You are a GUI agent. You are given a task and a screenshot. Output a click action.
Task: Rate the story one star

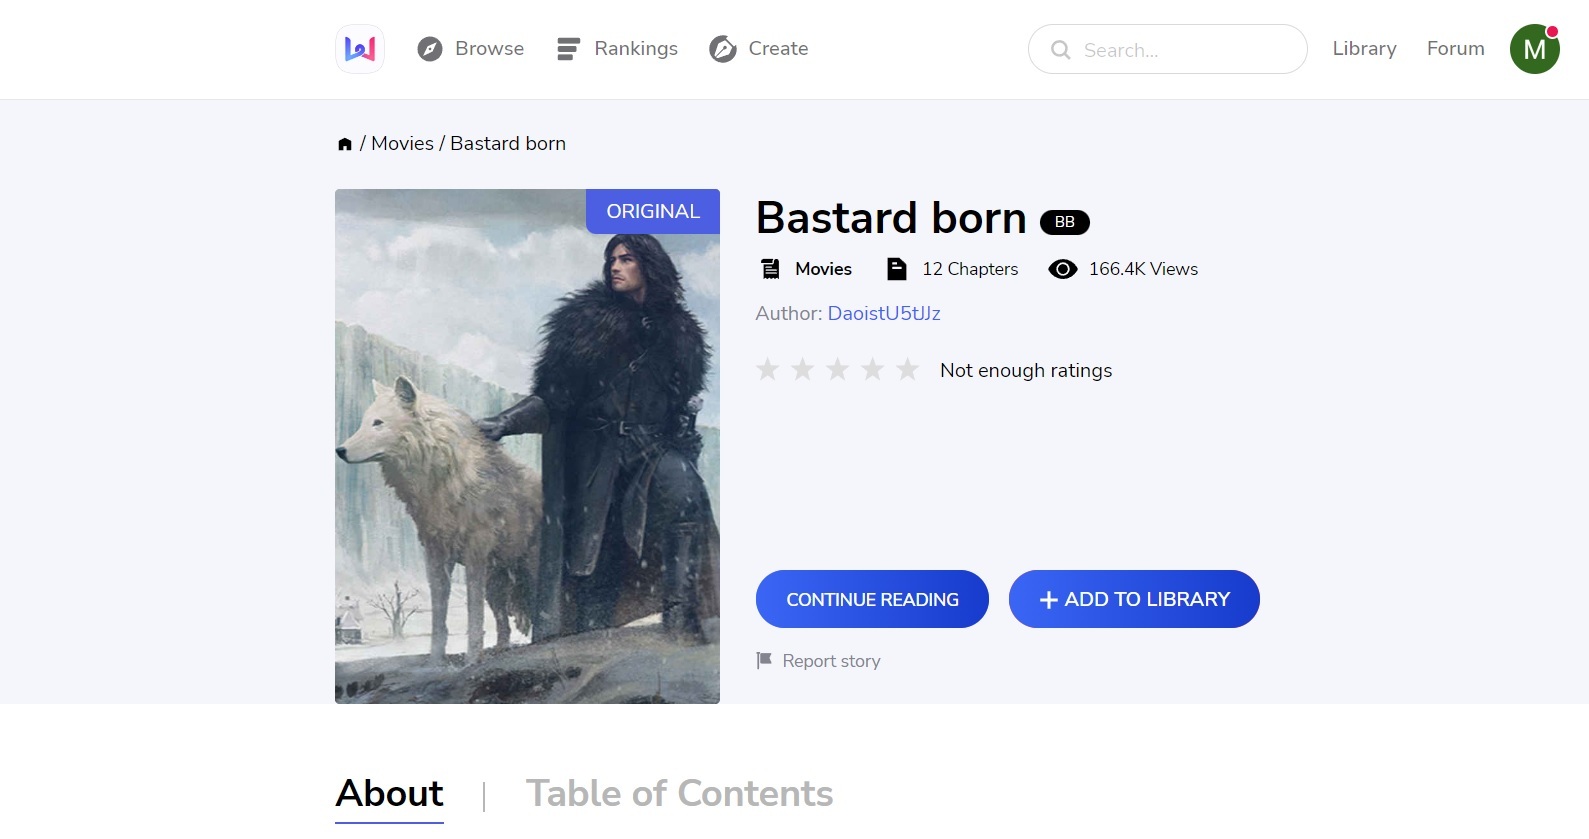pos(767,370)
